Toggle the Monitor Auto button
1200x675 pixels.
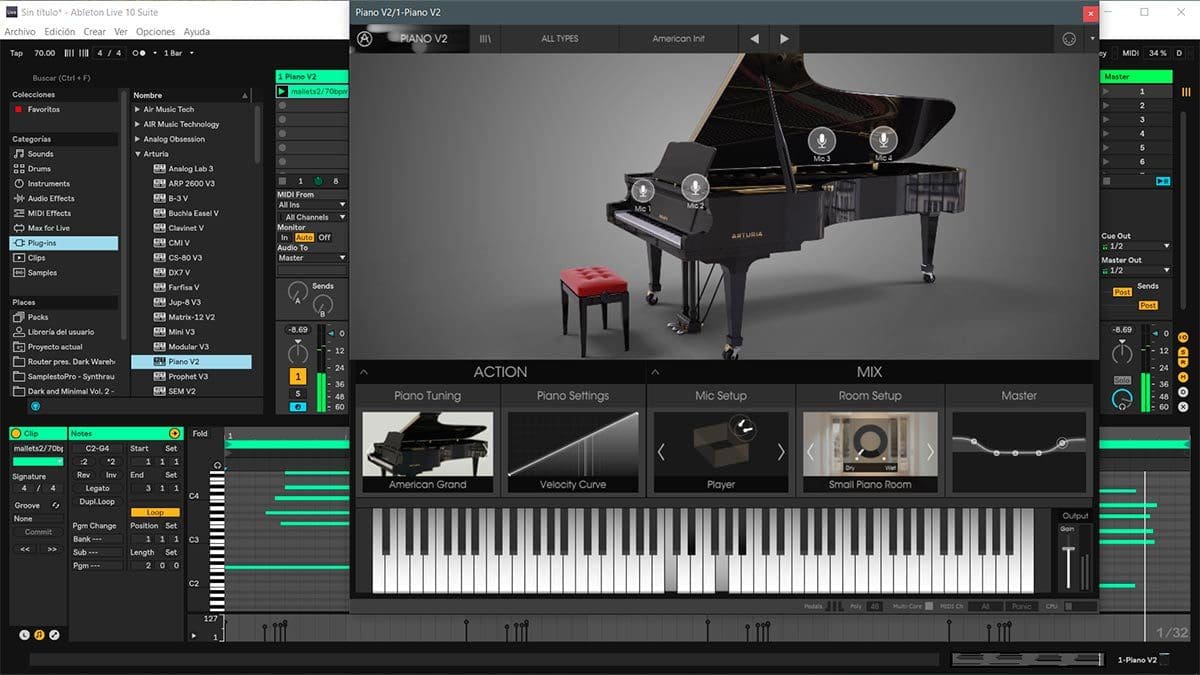[x=304, y=237]
